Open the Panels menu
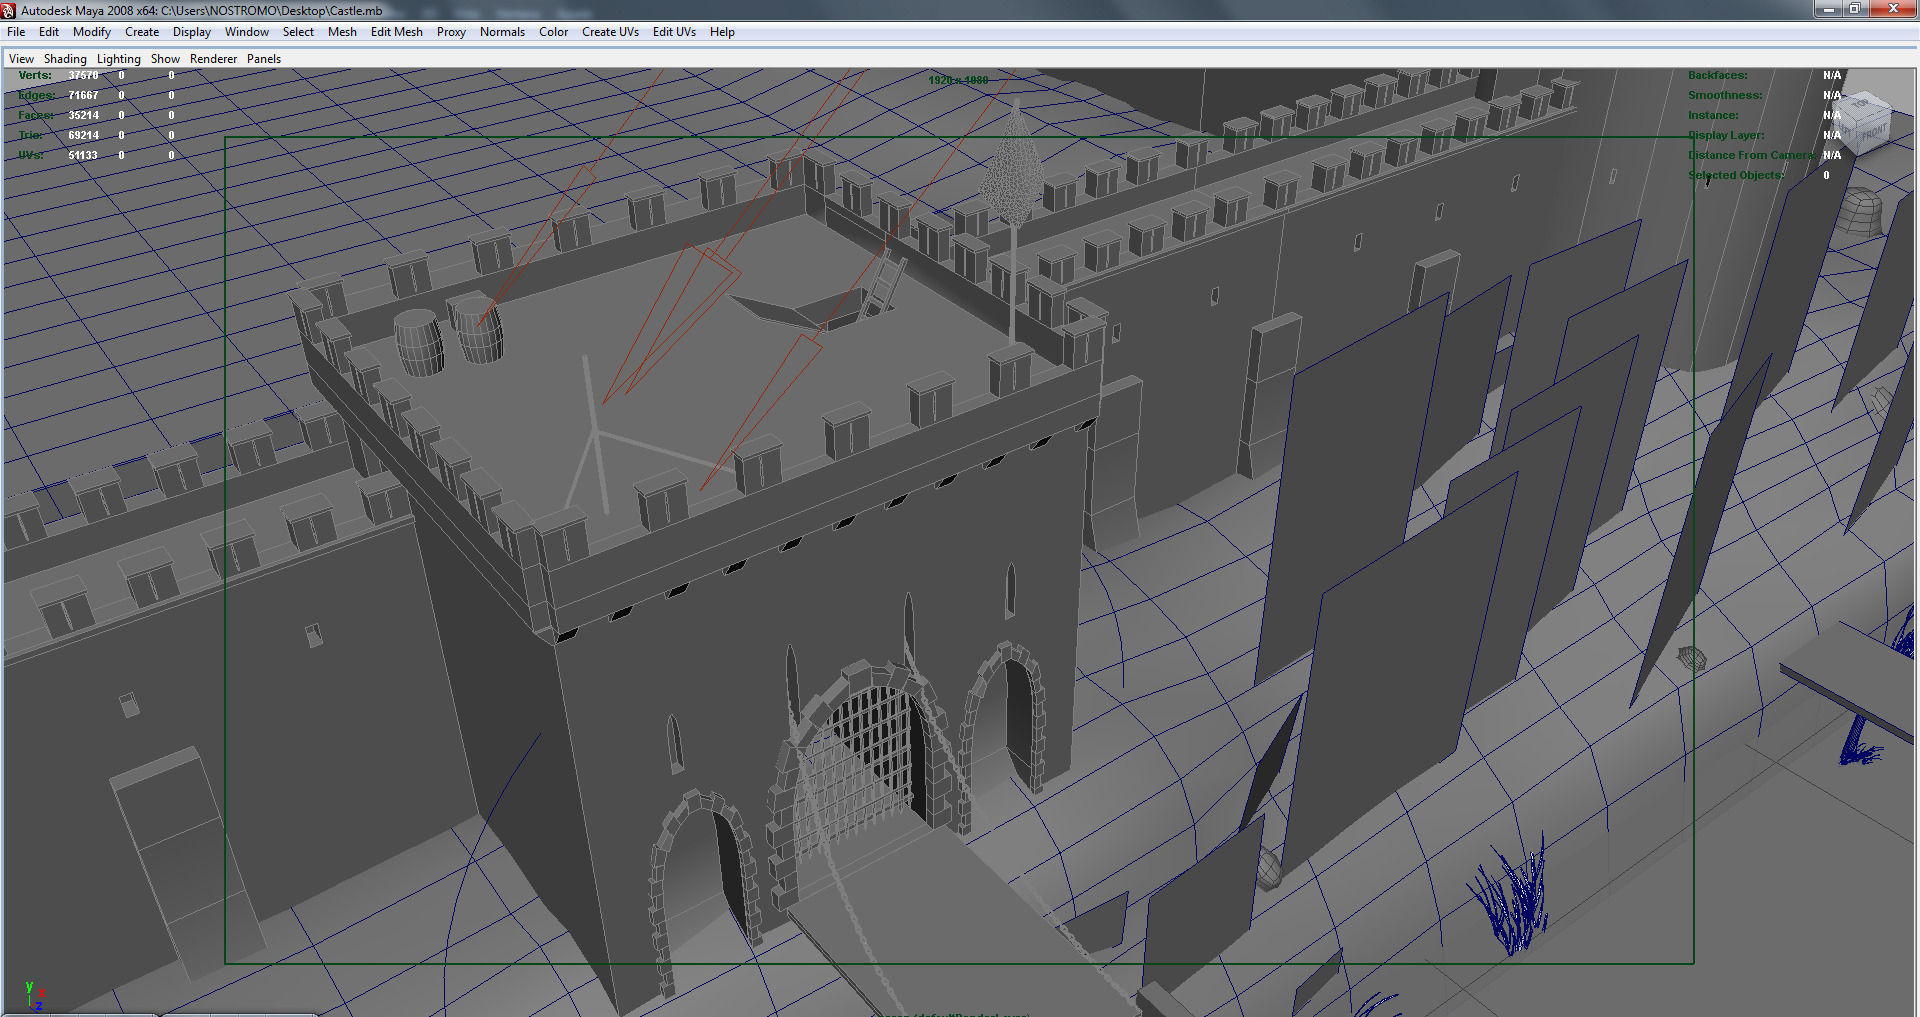 click(x=264, y=59)
